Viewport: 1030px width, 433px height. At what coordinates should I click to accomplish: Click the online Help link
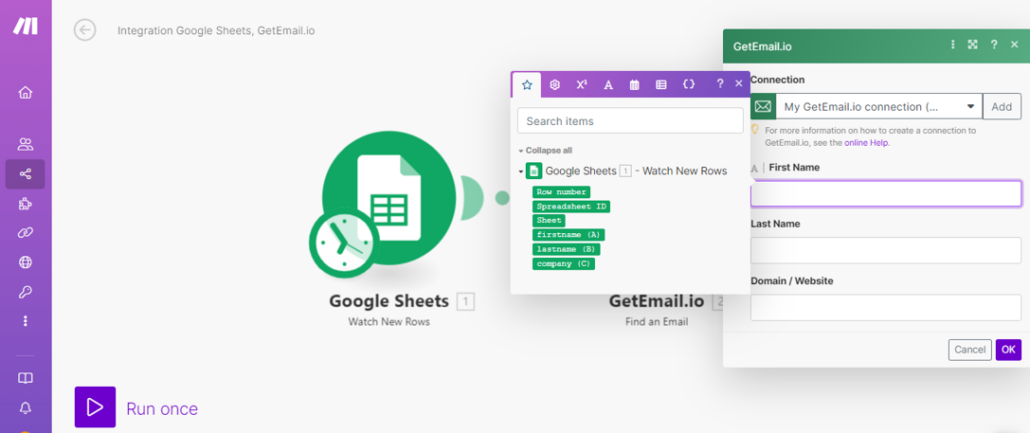pos(866,143)
